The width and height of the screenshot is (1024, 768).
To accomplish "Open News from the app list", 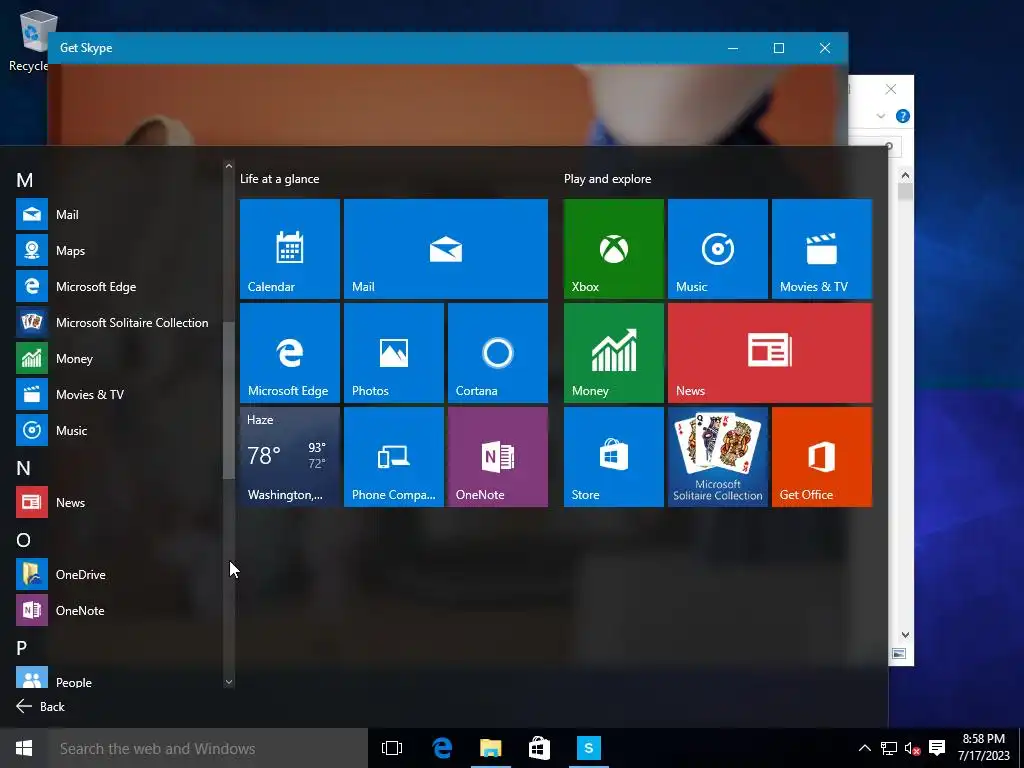I will [118, 502].
